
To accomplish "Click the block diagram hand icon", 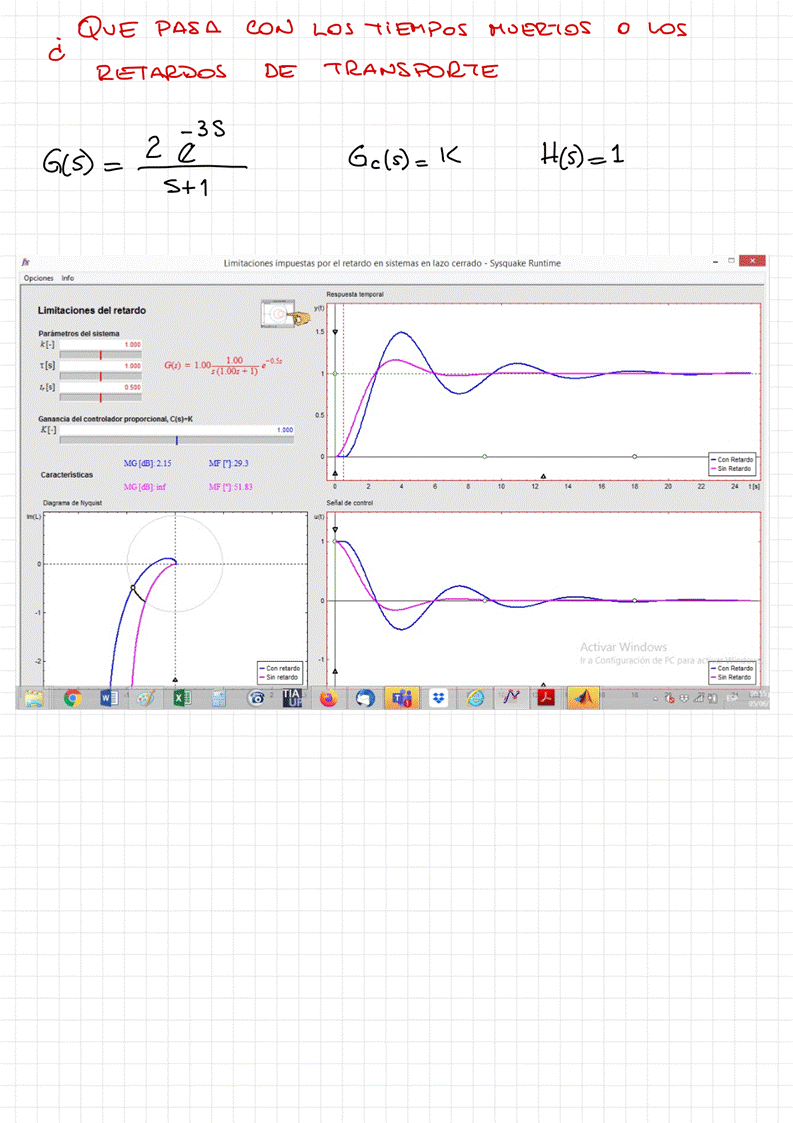I will pyautogui.click(x=282, y=313).
